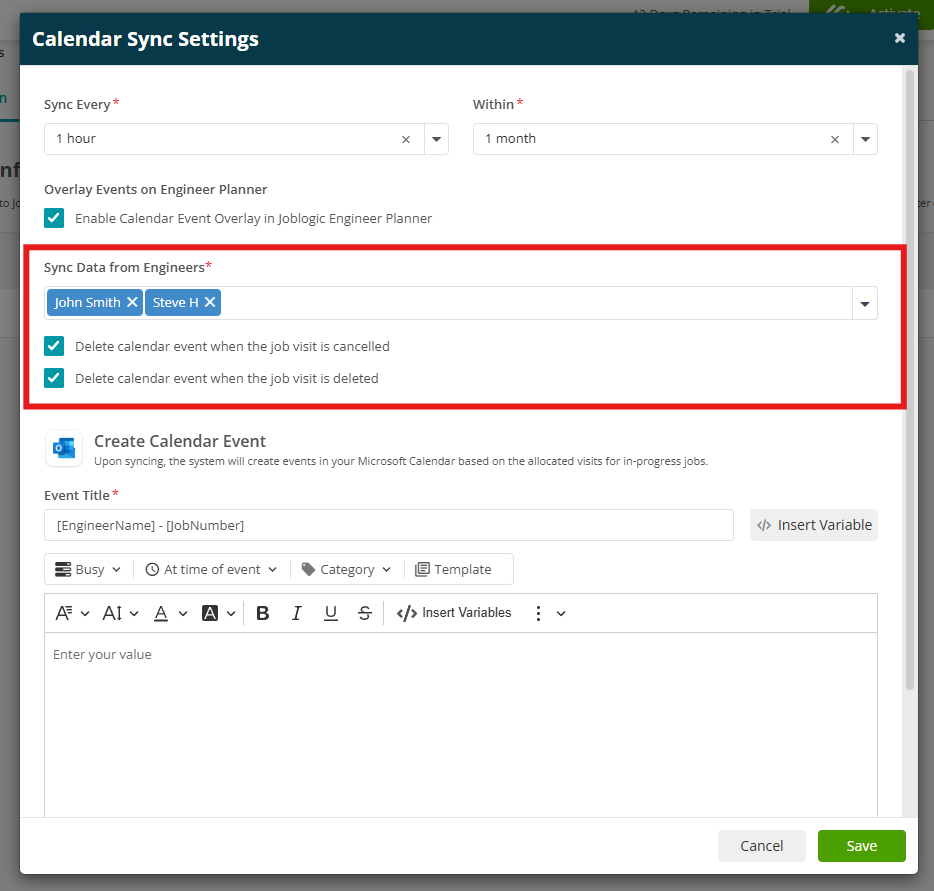Toggle Enable Calendar Event Overlay checkbox
Image resolution: width=934 pixels, height=891 pixels.
(54, 218)
